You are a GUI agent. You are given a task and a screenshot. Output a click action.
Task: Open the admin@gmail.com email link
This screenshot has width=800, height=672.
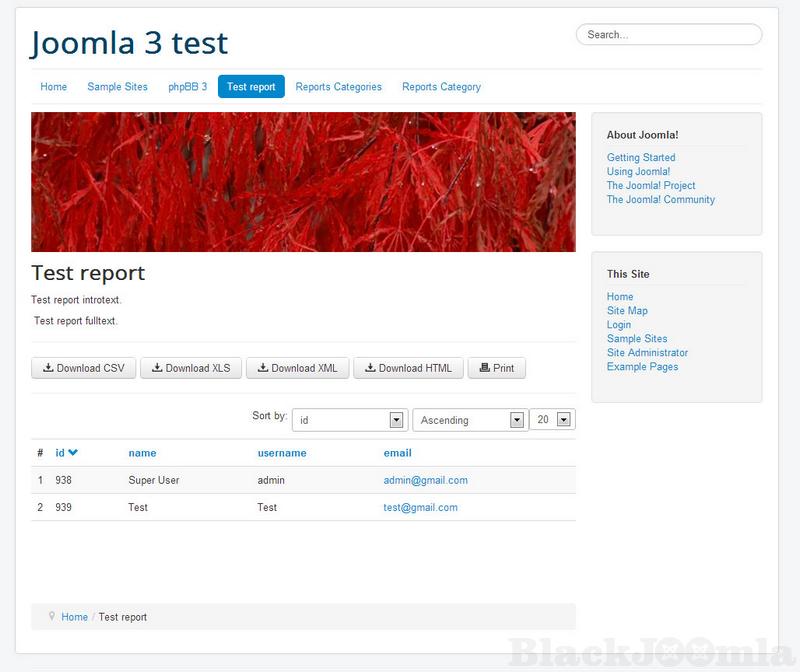click(x=425, y=480)
